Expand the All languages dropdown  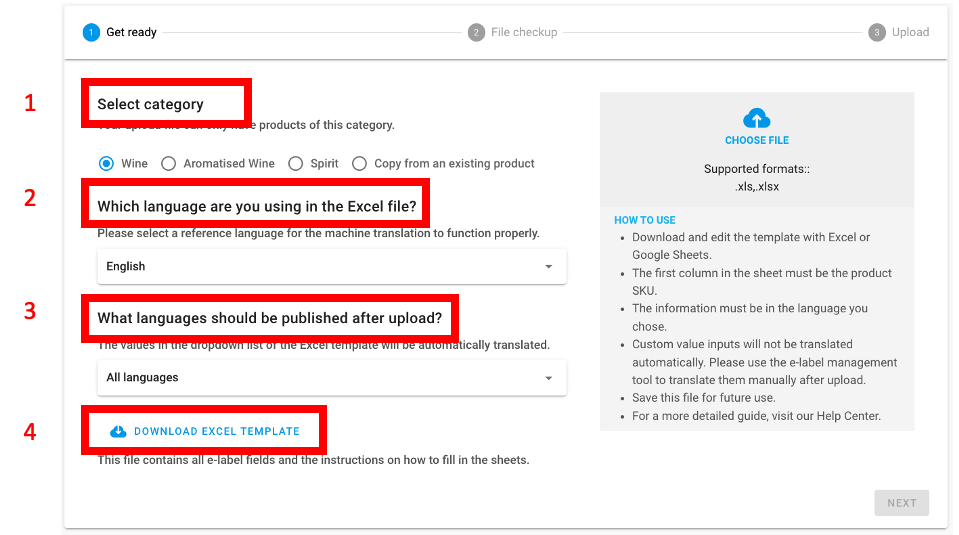[330, 378]
